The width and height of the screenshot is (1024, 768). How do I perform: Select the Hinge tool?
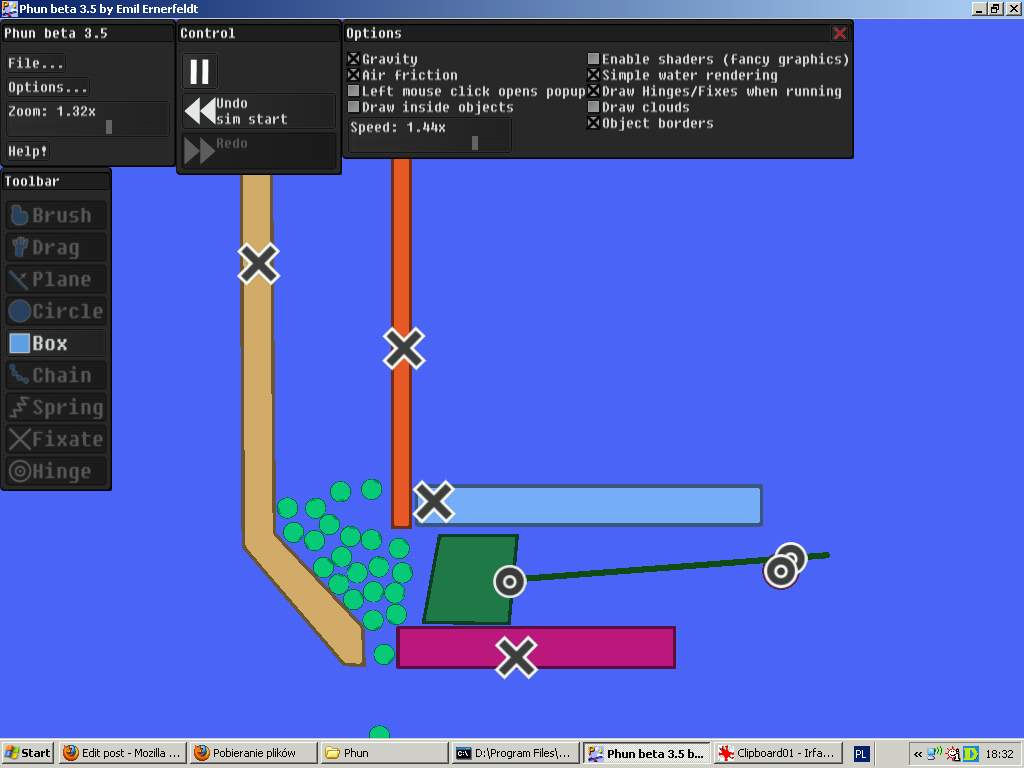coord(56,471)
